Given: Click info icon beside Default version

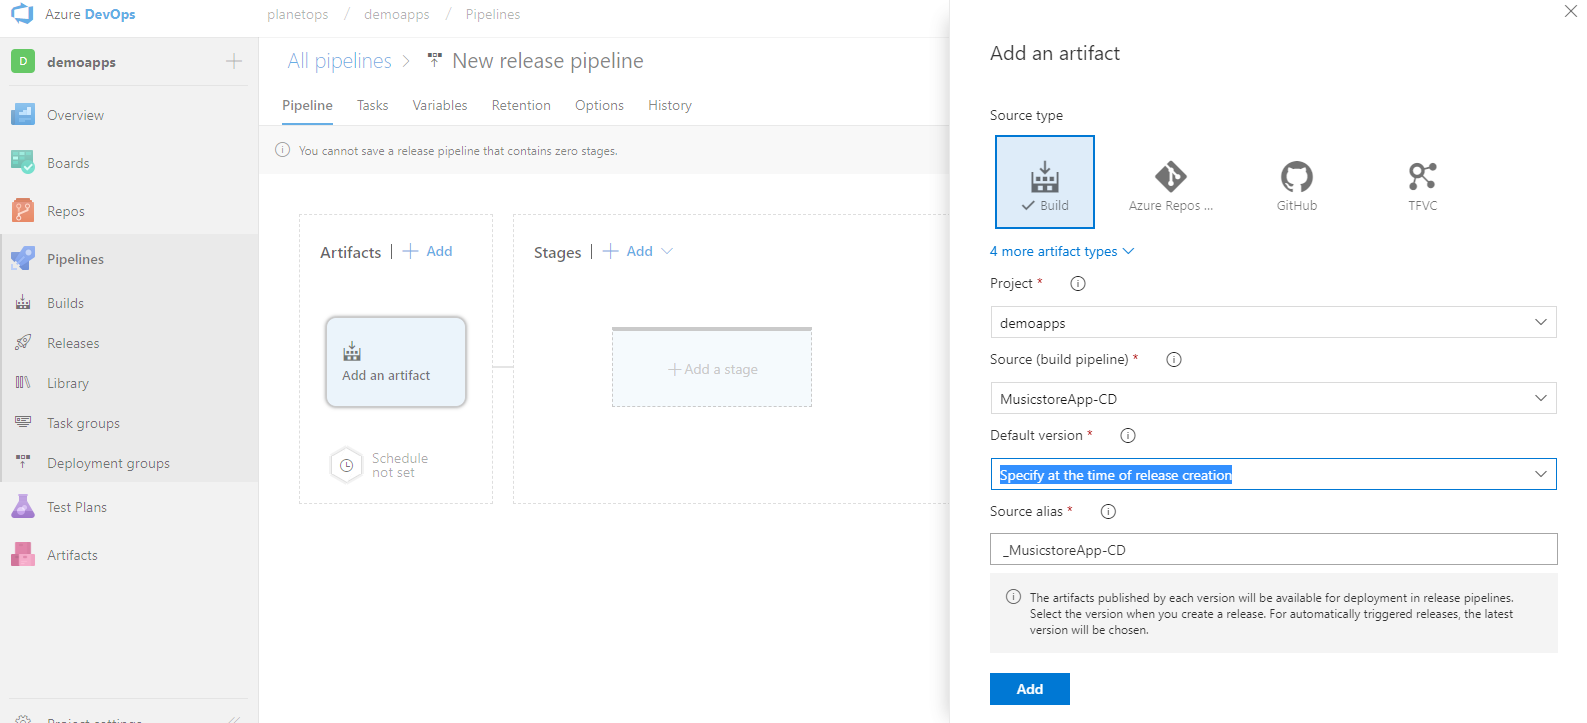Looking at the screenshot, I should pyautogui.click(x=1128, y=436).
